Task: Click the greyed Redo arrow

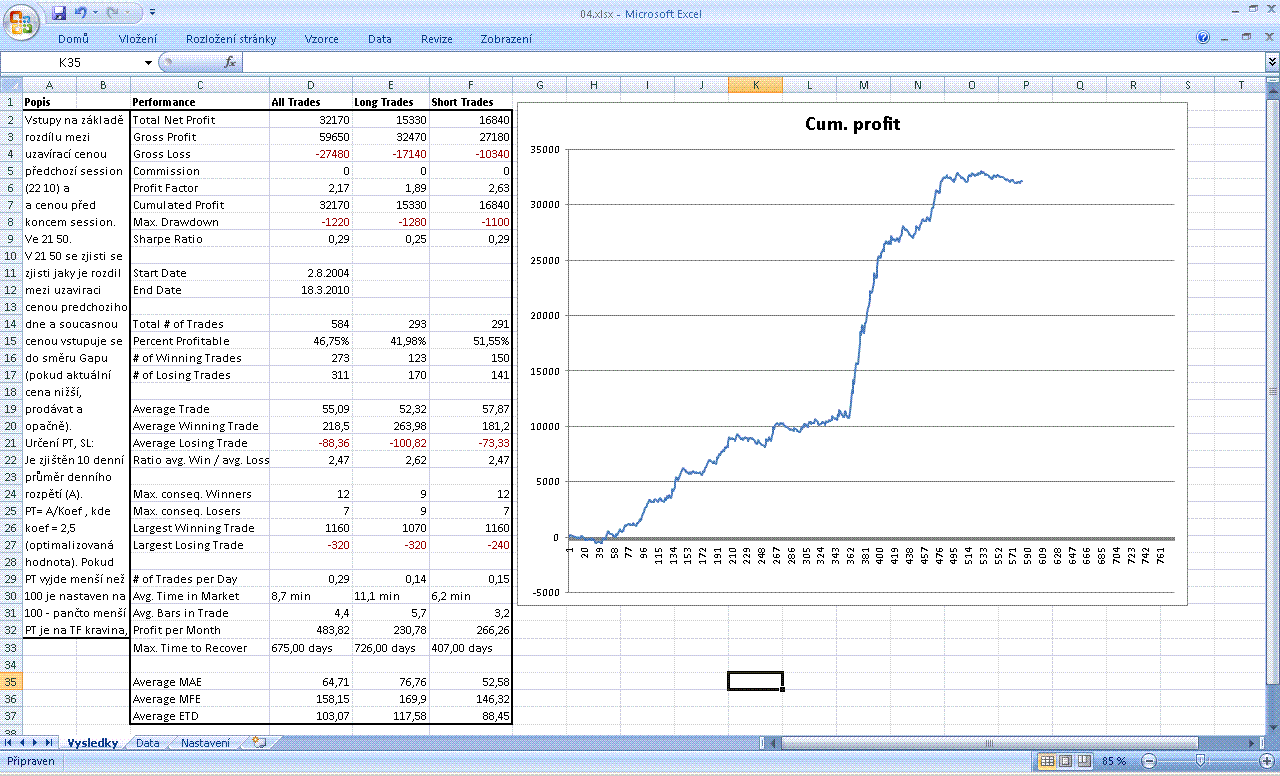Action: pos(112,13)
